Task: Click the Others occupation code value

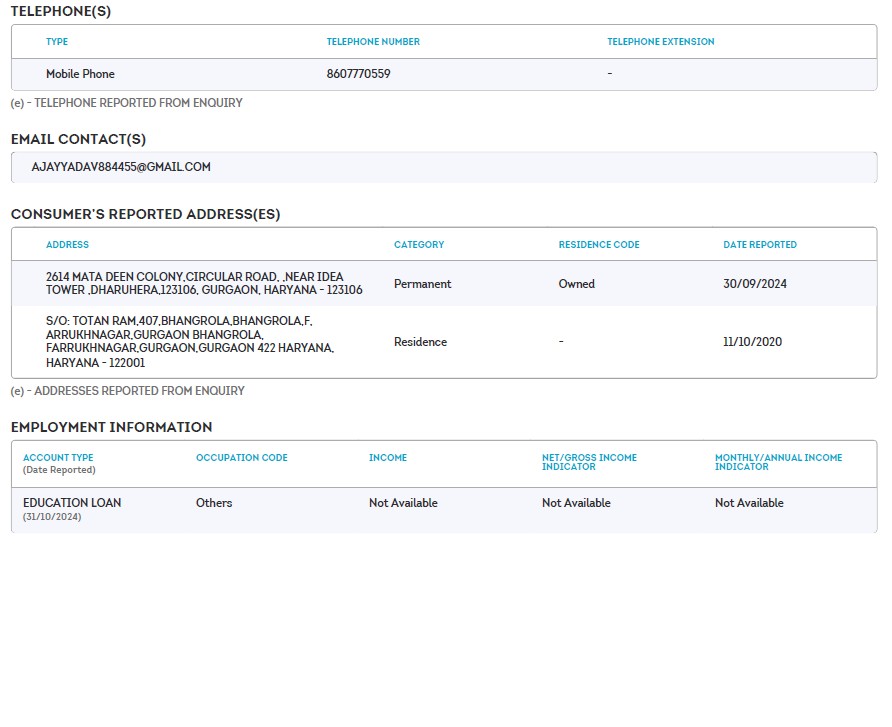Action: [x=214, y=503]
